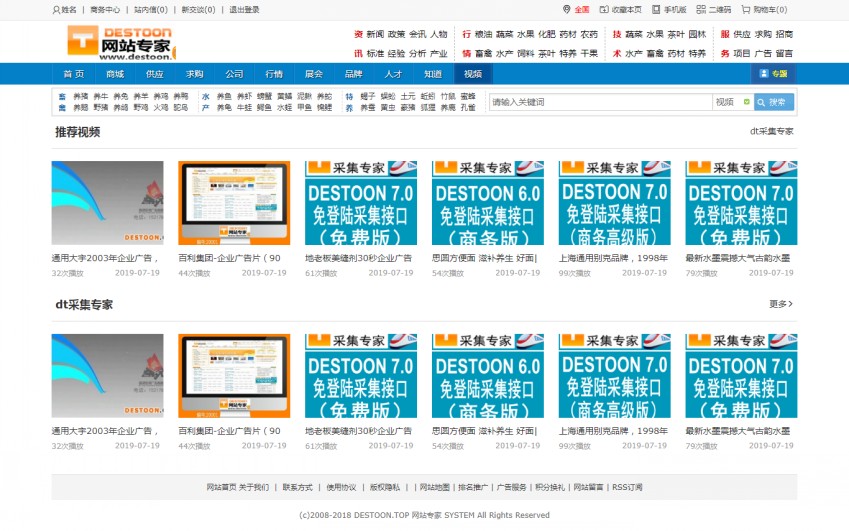849x531 pixels.
Task: Open the 品牌 nav tab
Action: [x=353, y=74]
